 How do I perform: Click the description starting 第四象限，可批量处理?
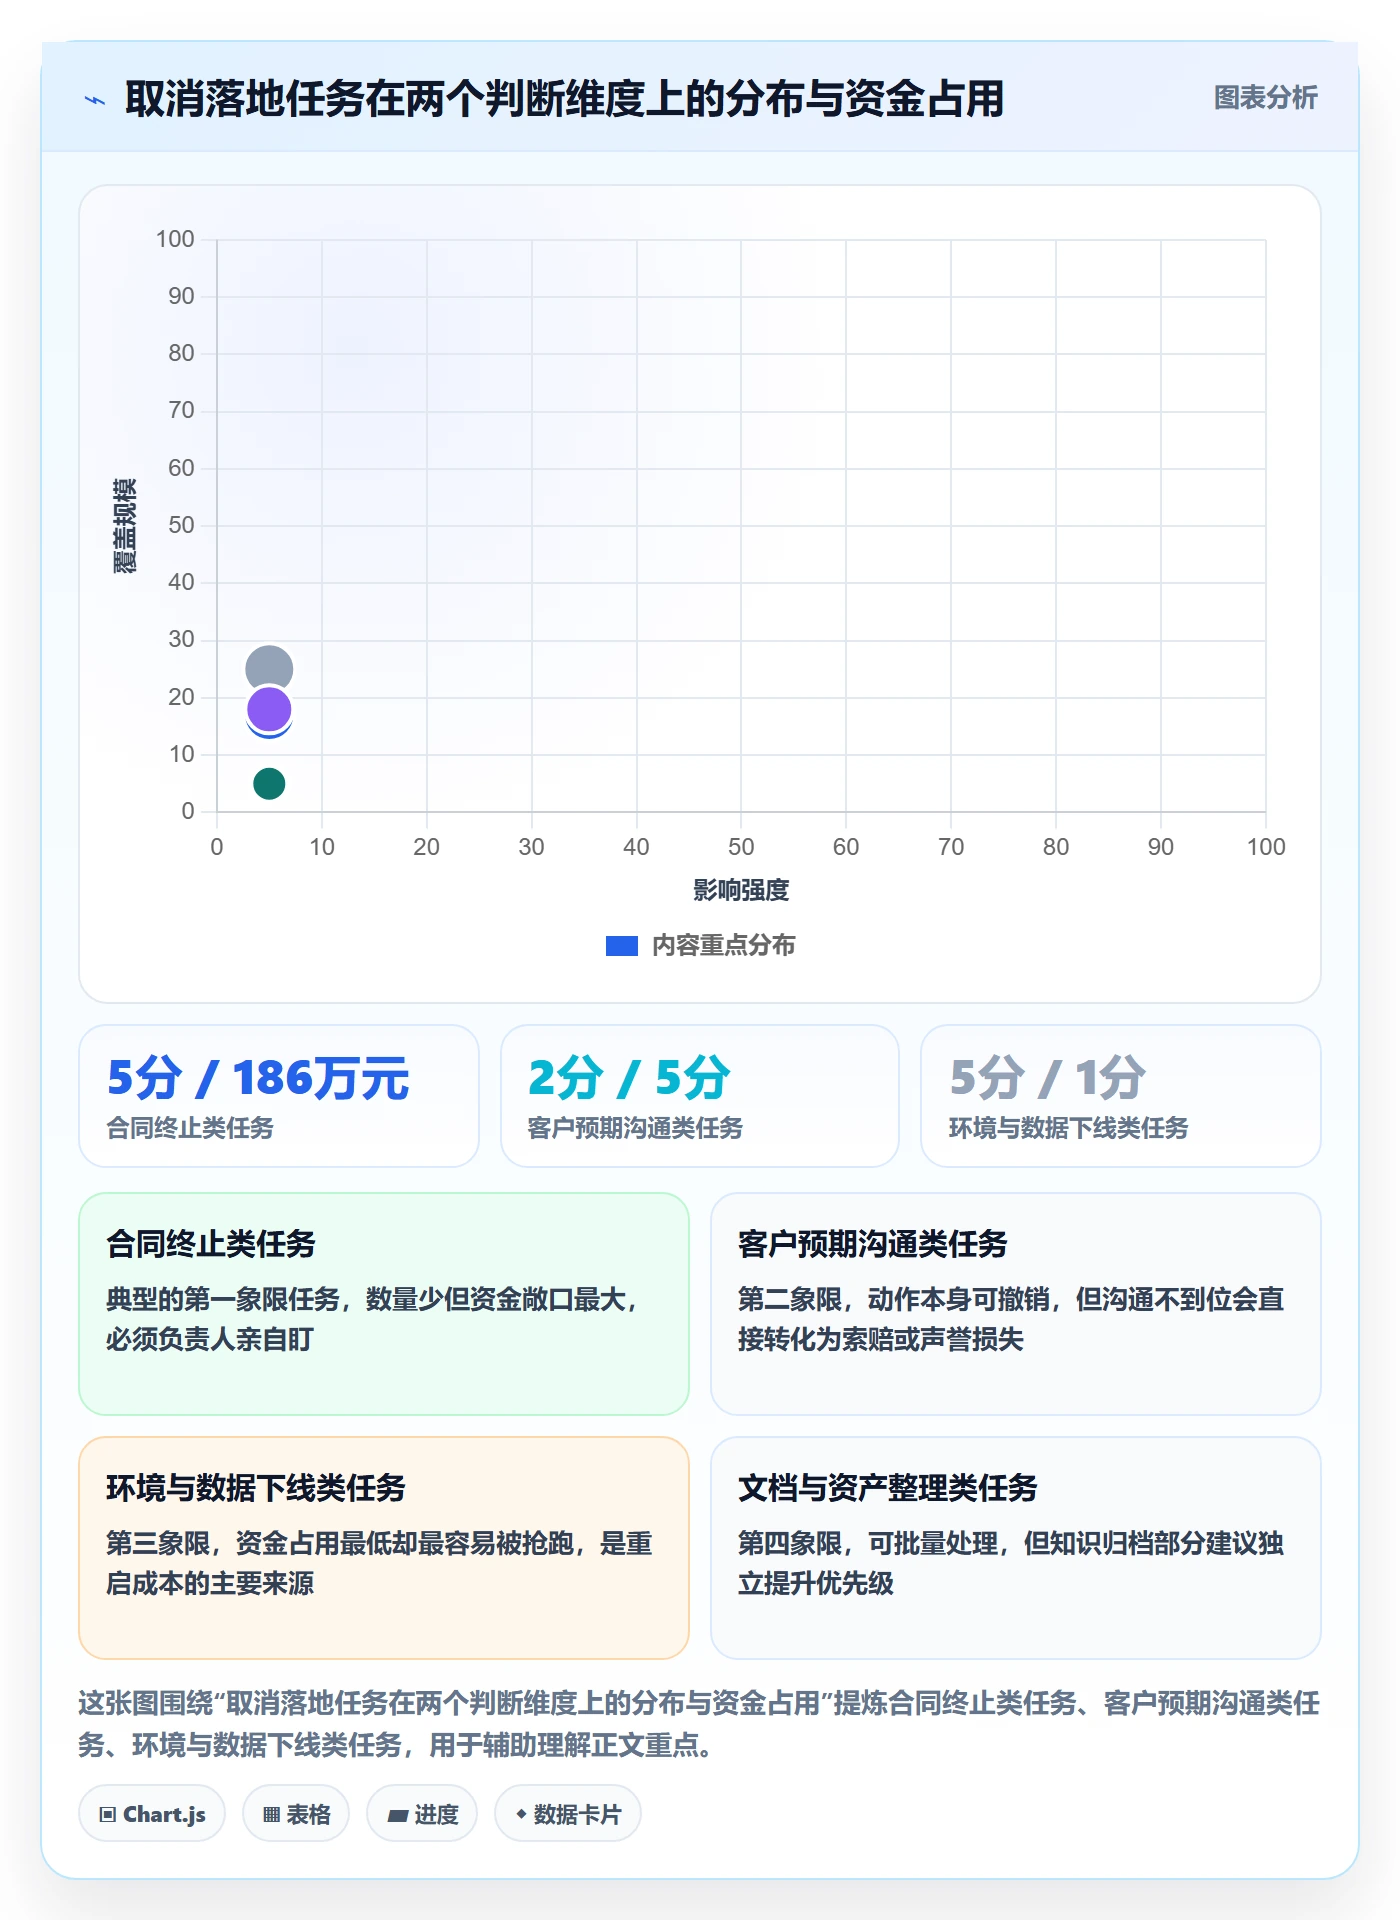(1011, 1563)
